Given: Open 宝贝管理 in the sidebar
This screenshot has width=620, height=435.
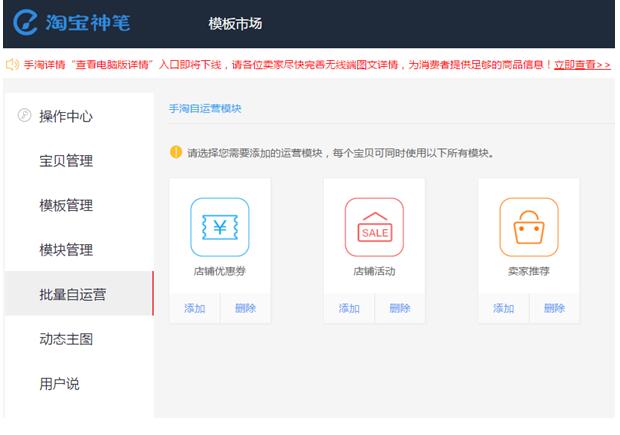Looking at the screenshot, I should 66,161.
